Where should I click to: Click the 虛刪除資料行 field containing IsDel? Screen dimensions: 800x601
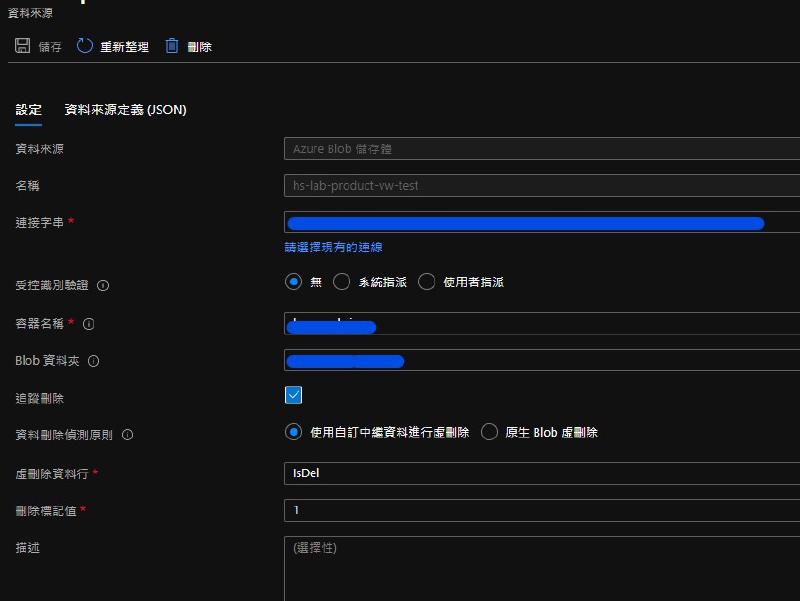[x=540, y=473]
